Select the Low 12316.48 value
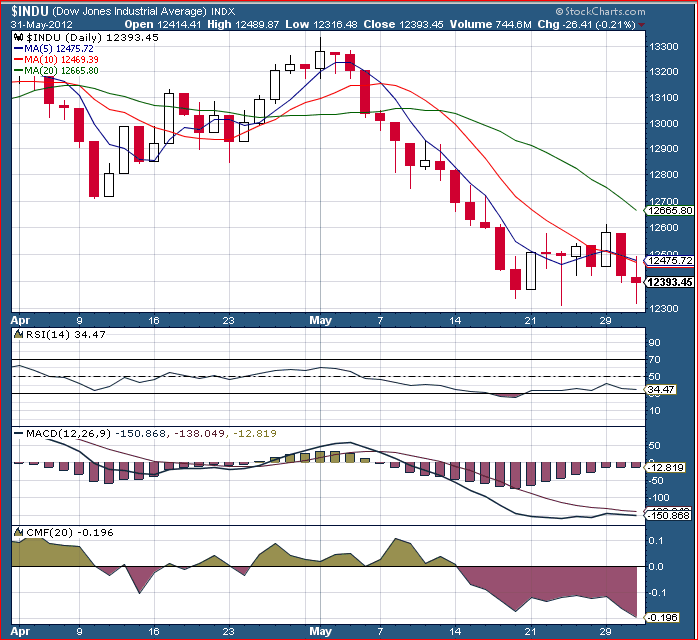 [x=321, y=24]
